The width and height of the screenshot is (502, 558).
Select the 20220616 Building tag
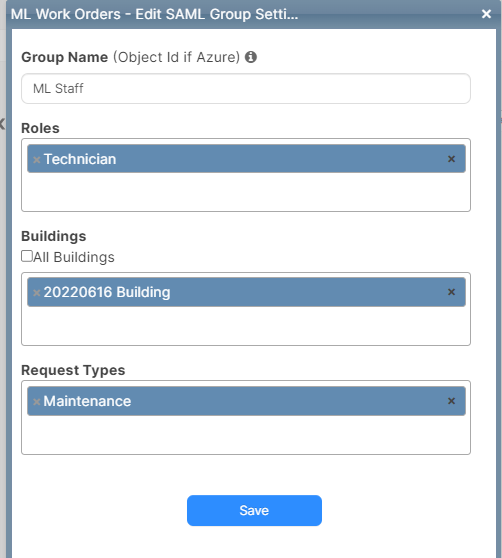pos(246,292)
